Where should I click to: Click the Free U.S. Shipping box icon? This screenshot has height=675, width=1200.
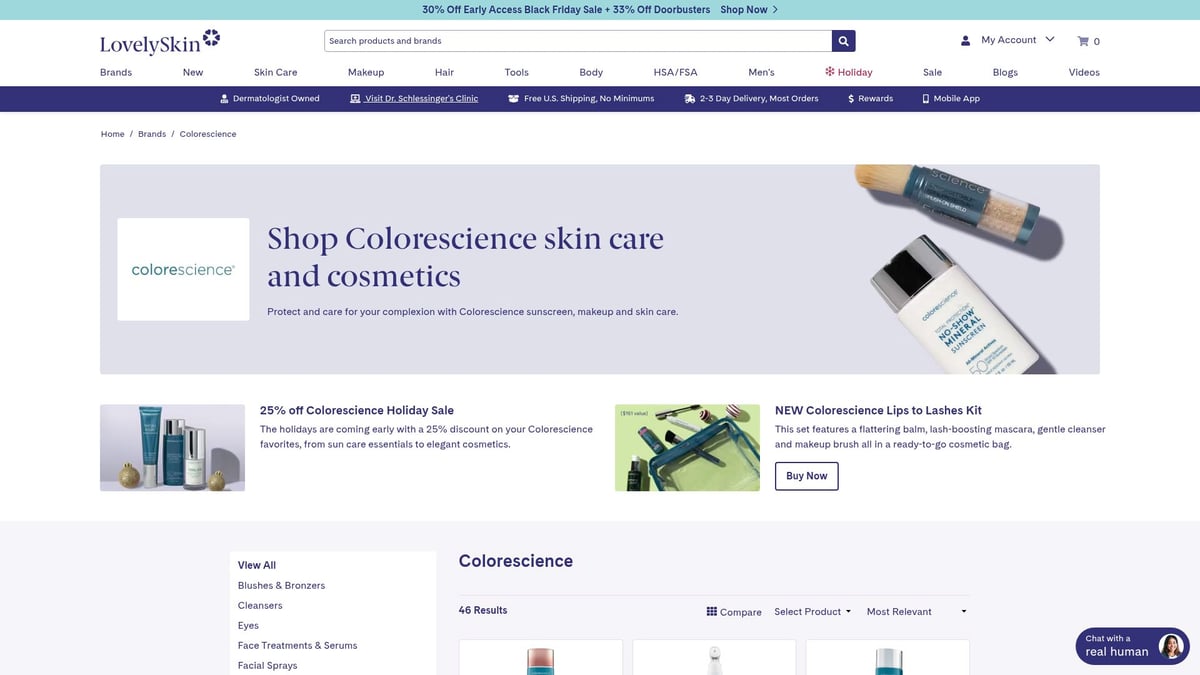513,99
